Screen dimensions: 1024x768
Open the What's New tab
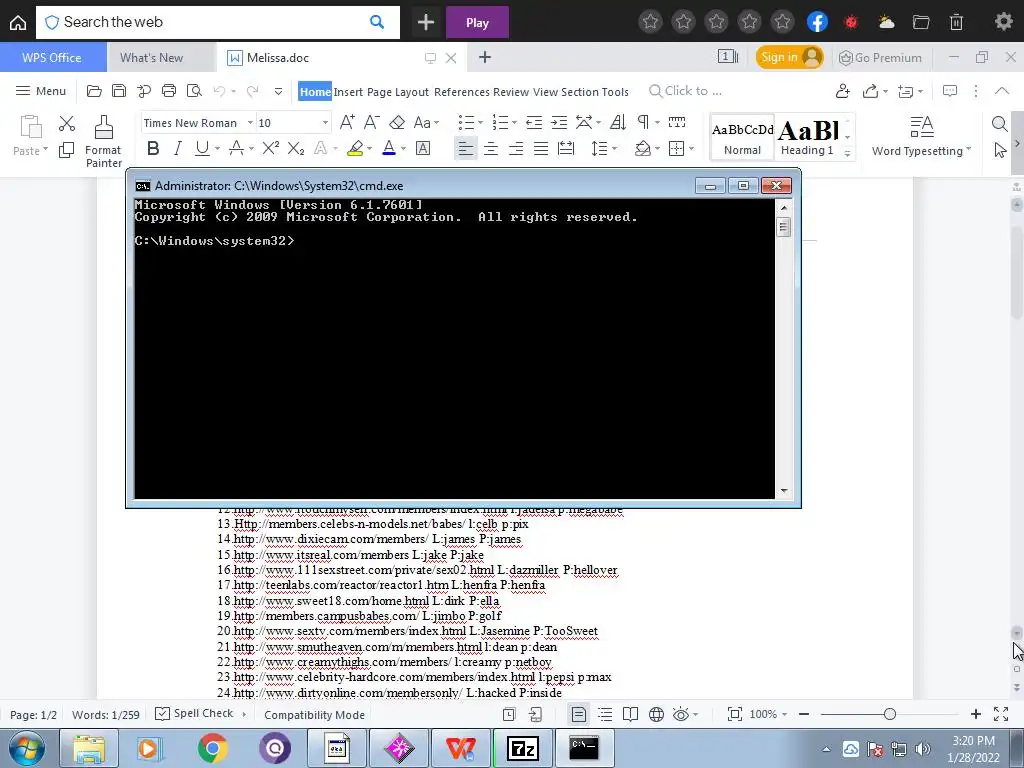tap(152, 57)
